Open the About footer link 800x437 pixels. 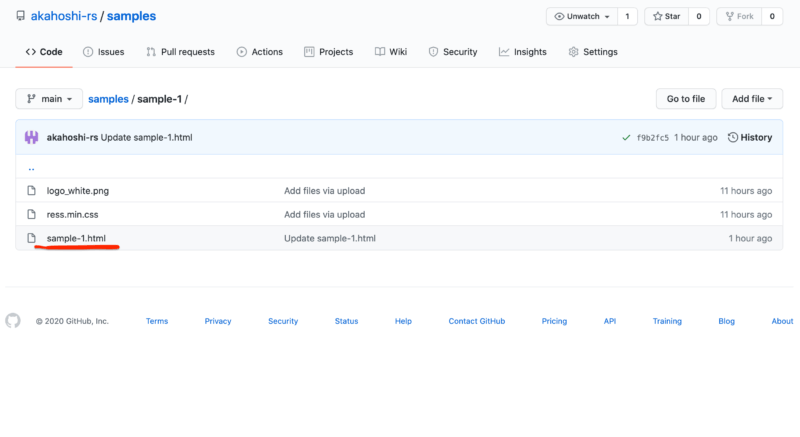782,321
